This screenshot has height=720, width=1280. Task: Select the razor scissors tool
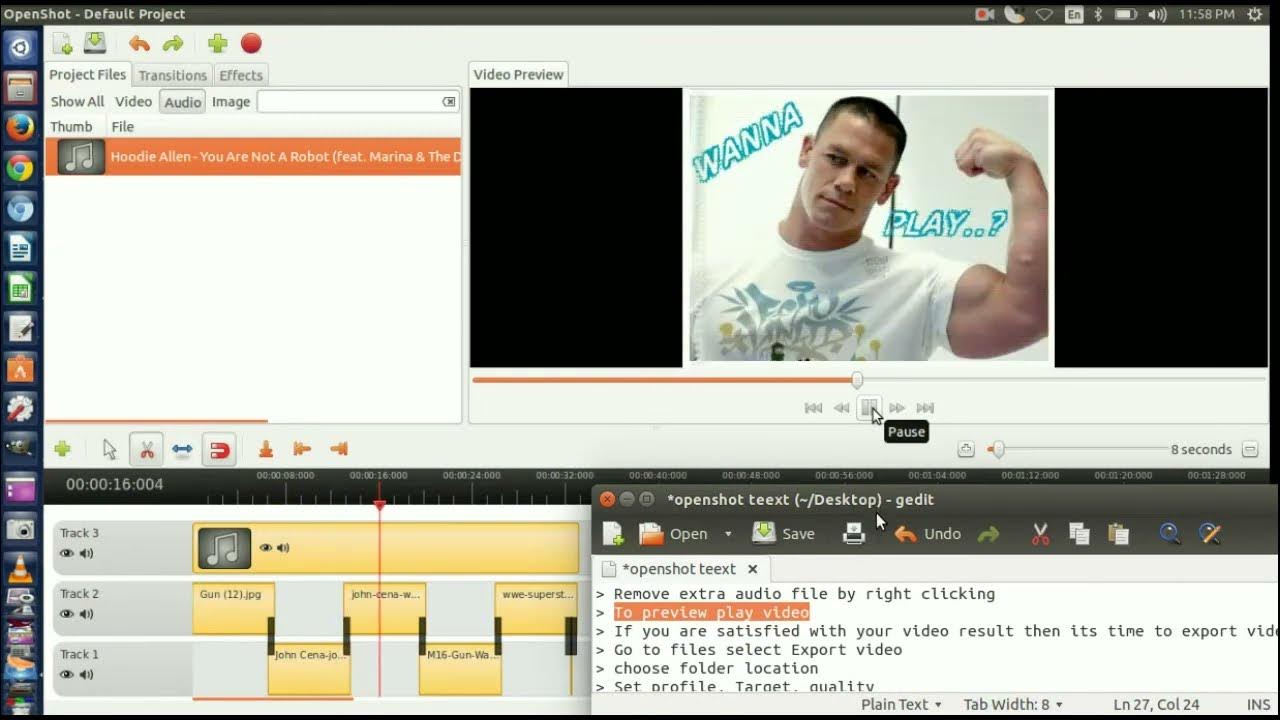[147, 450]
